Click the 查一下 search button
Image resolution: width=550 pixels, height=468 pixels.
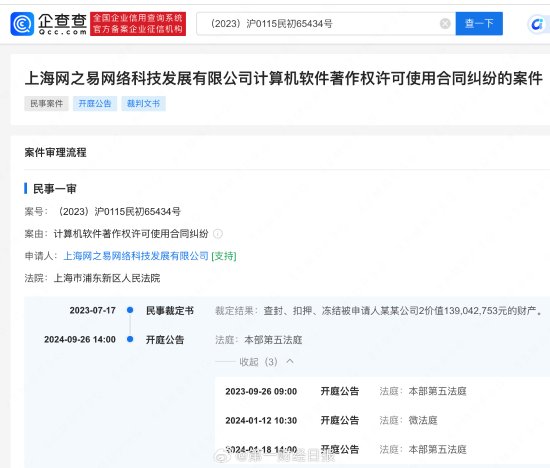[x=479, y=24]
